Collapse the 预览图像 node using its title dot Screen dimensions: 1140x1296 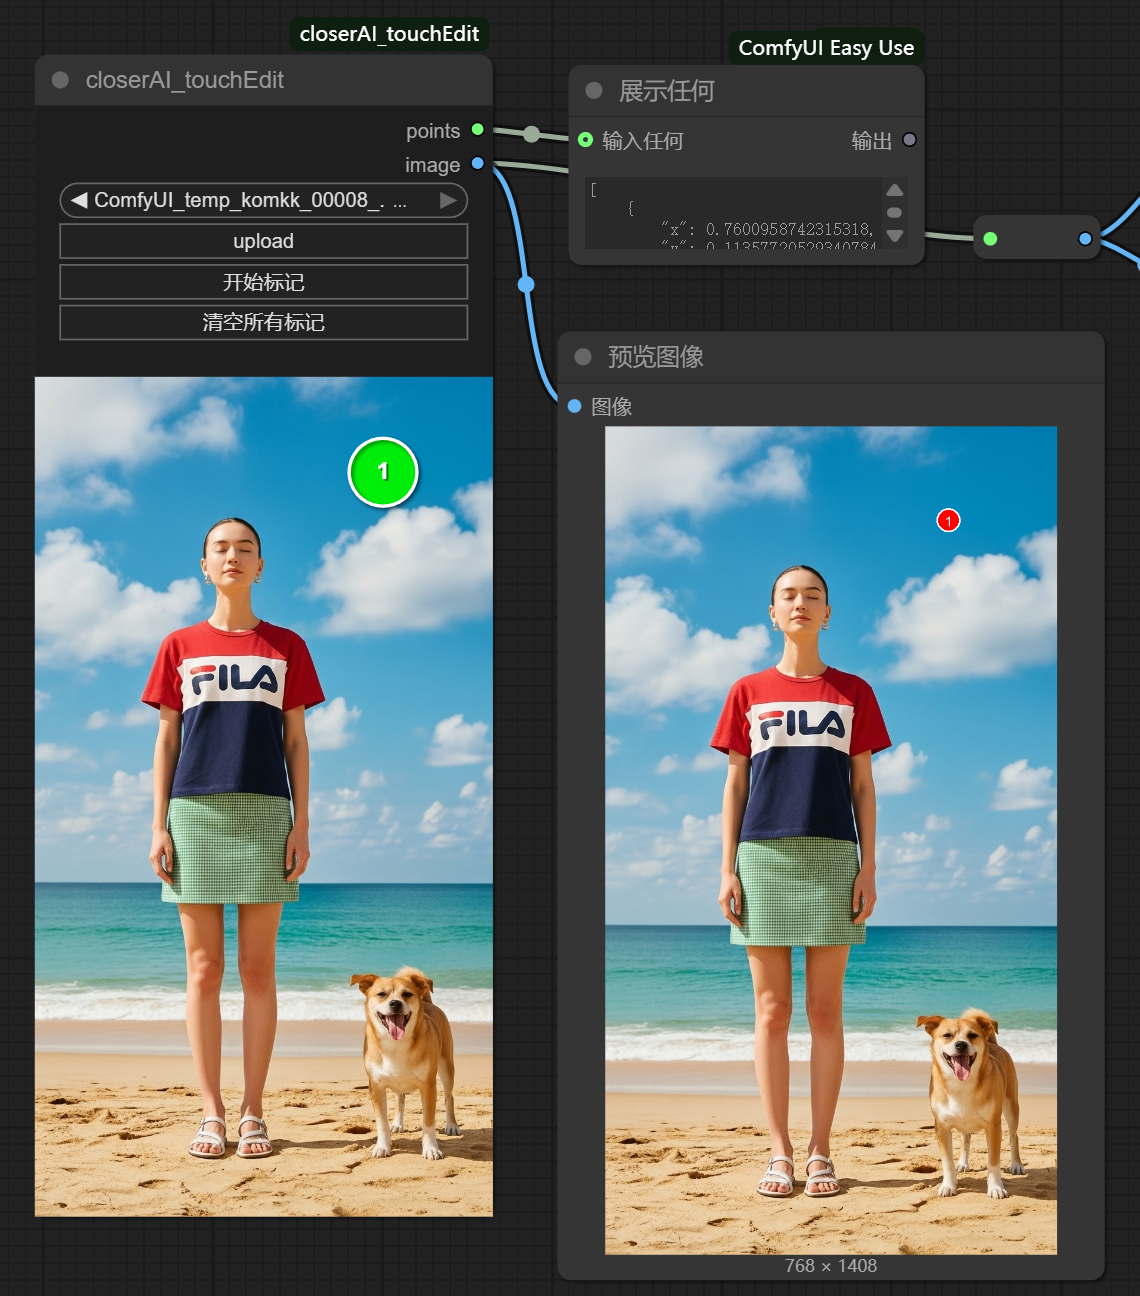click(x=583, y=357)
